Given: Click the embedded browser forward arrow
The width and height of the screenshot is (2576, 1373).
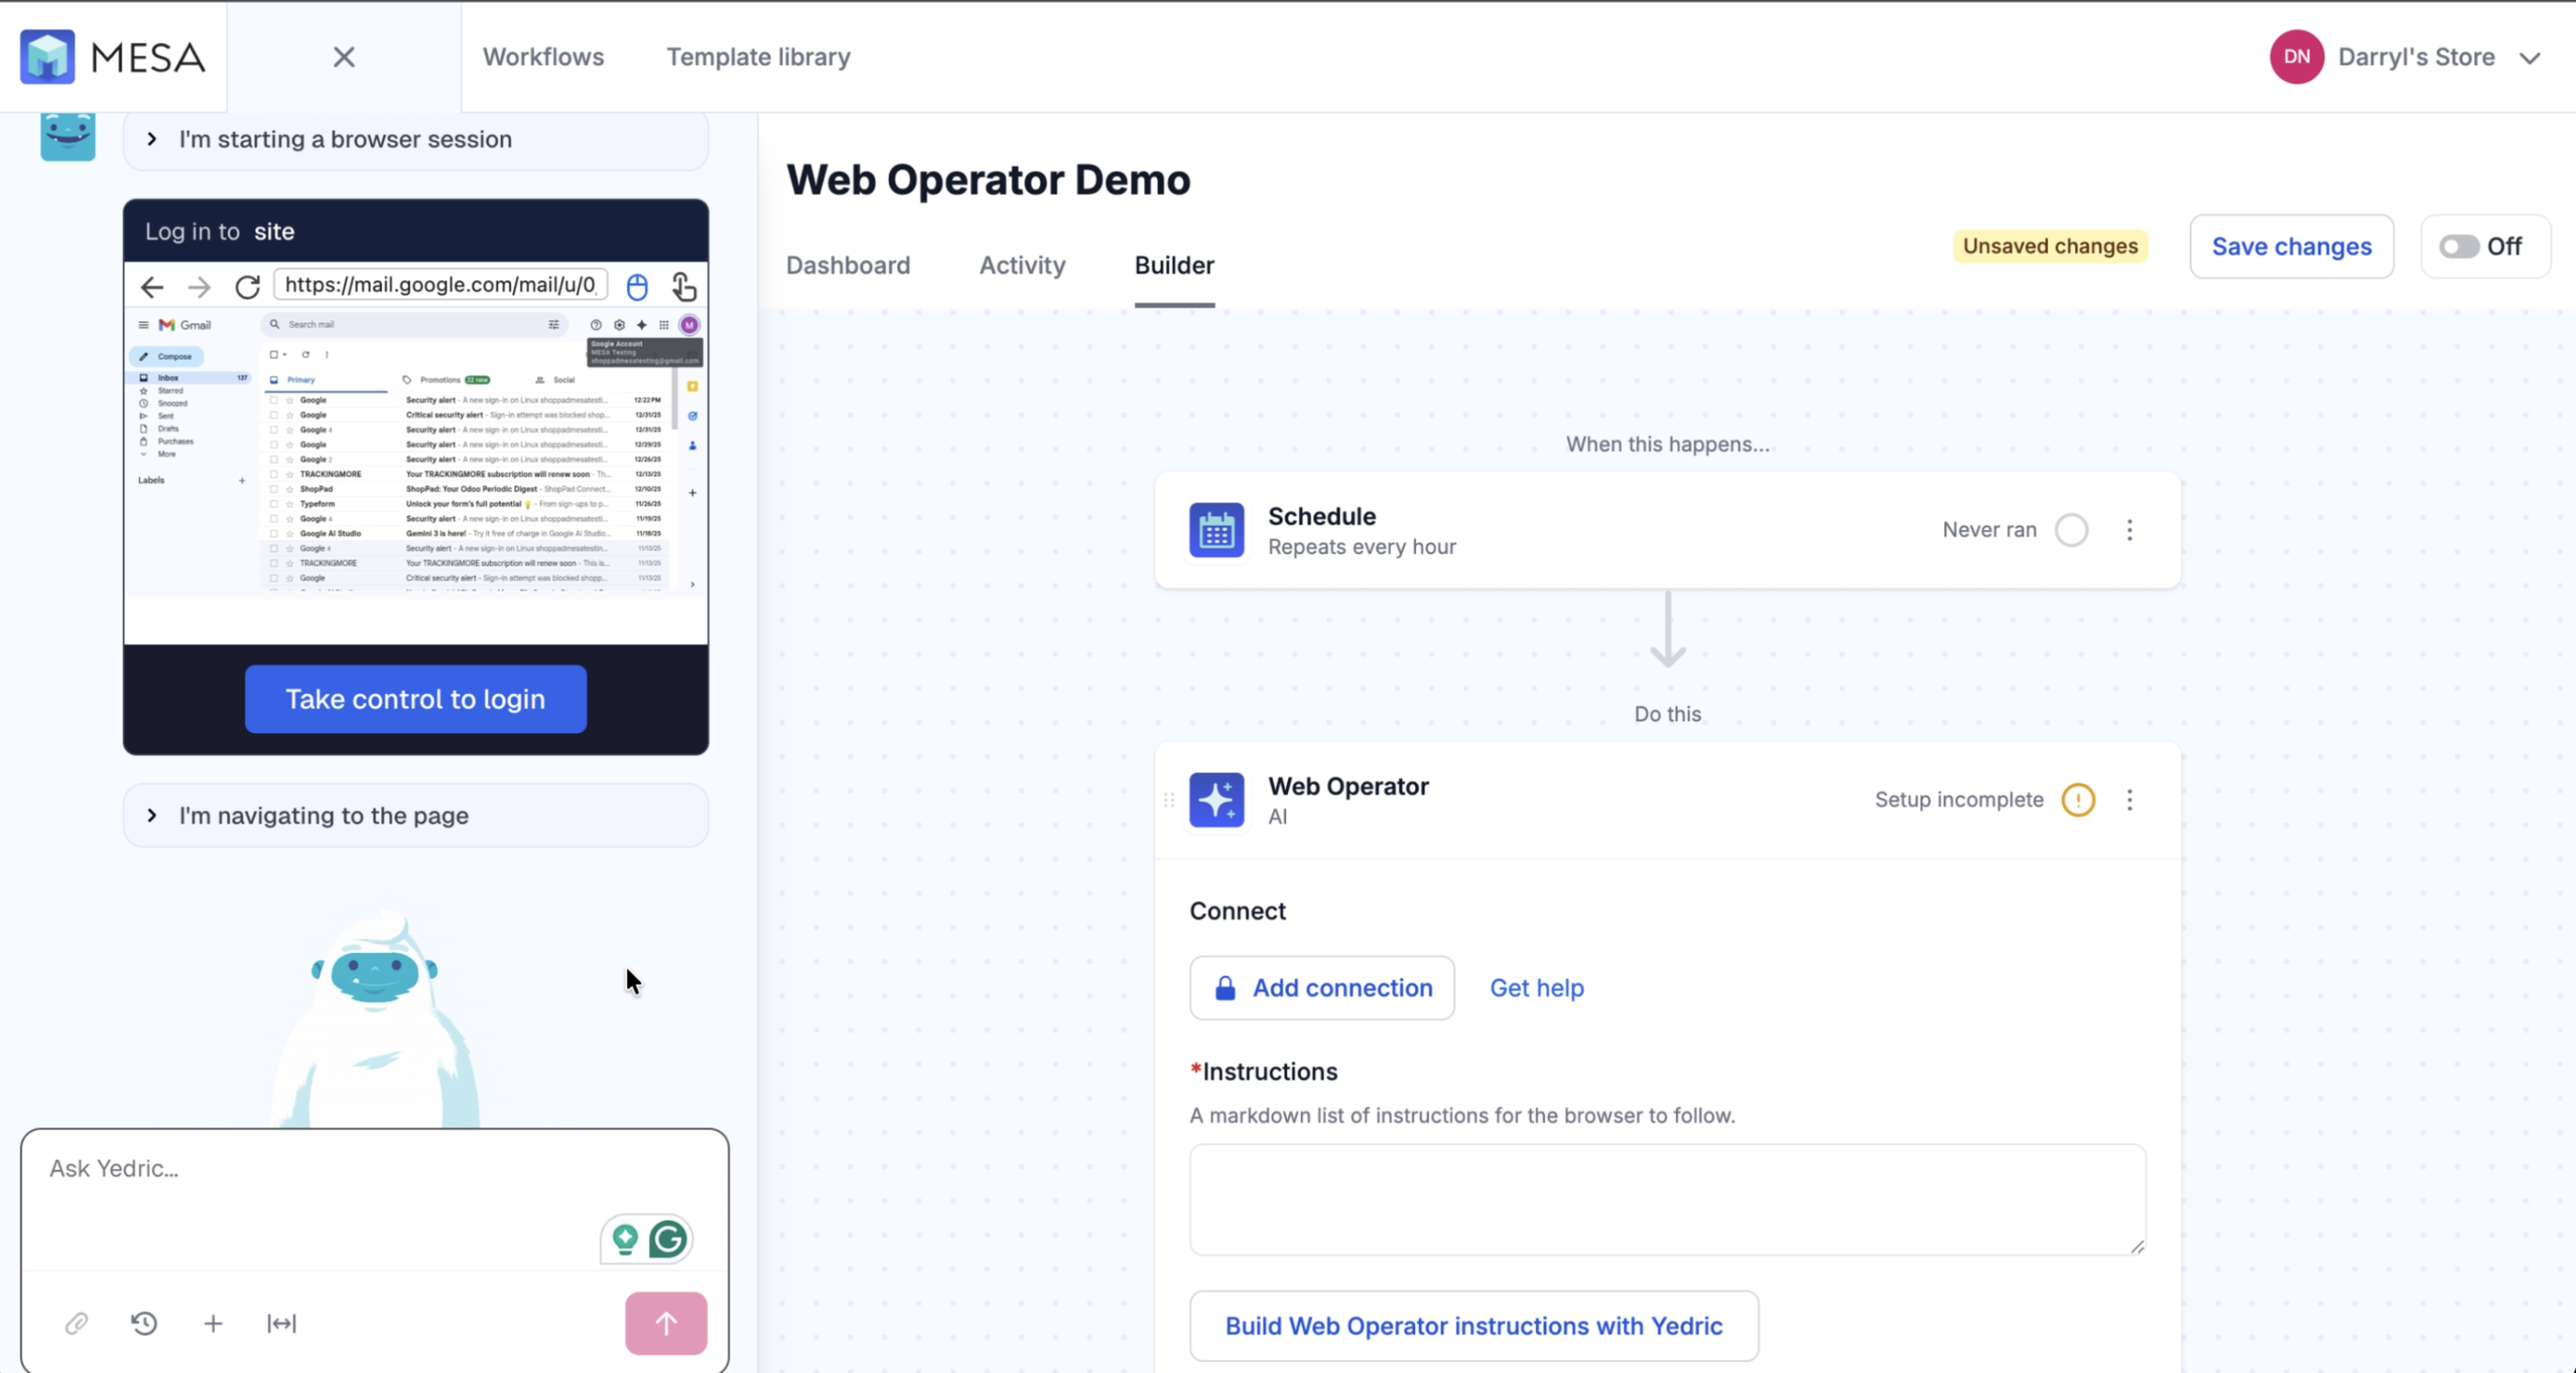Looking at the screenshot, I should coord(199,288).
